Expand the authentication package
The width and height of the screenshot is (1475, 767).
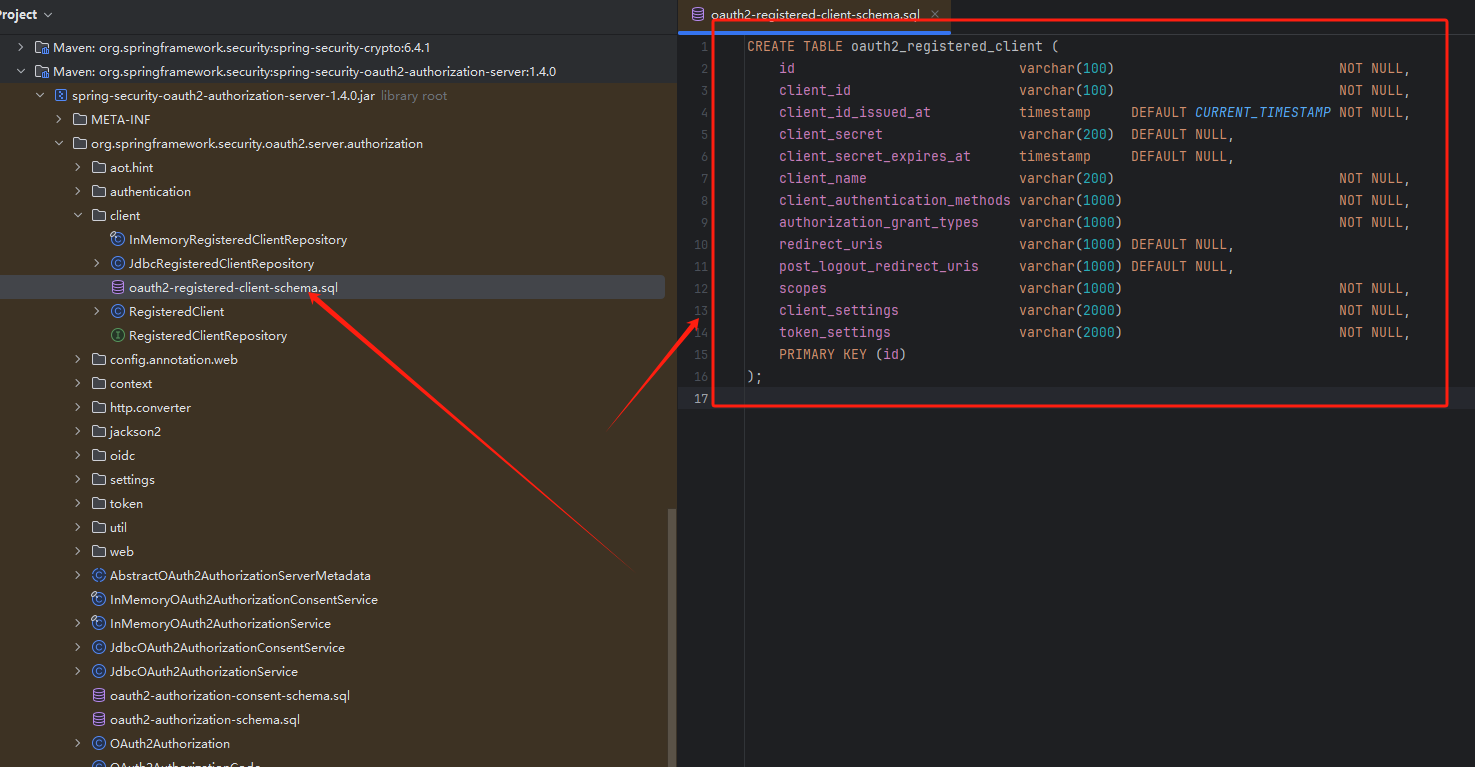pyautogui.click(x=78, y=191)
